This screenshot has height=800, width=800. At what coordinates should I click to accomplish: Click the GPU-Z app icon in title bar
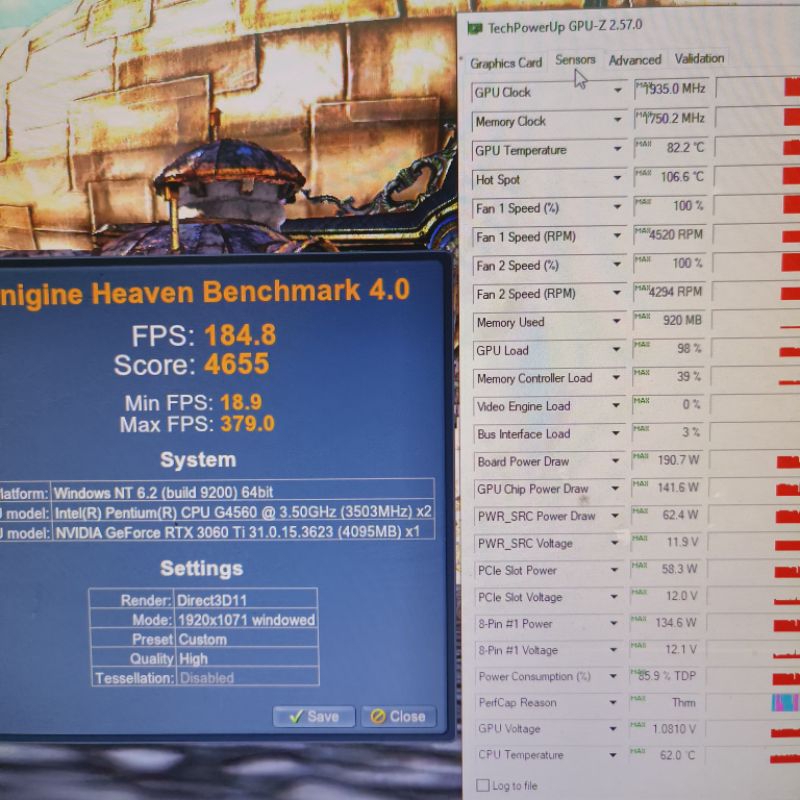pyautogui.click(x=475, y=28)
